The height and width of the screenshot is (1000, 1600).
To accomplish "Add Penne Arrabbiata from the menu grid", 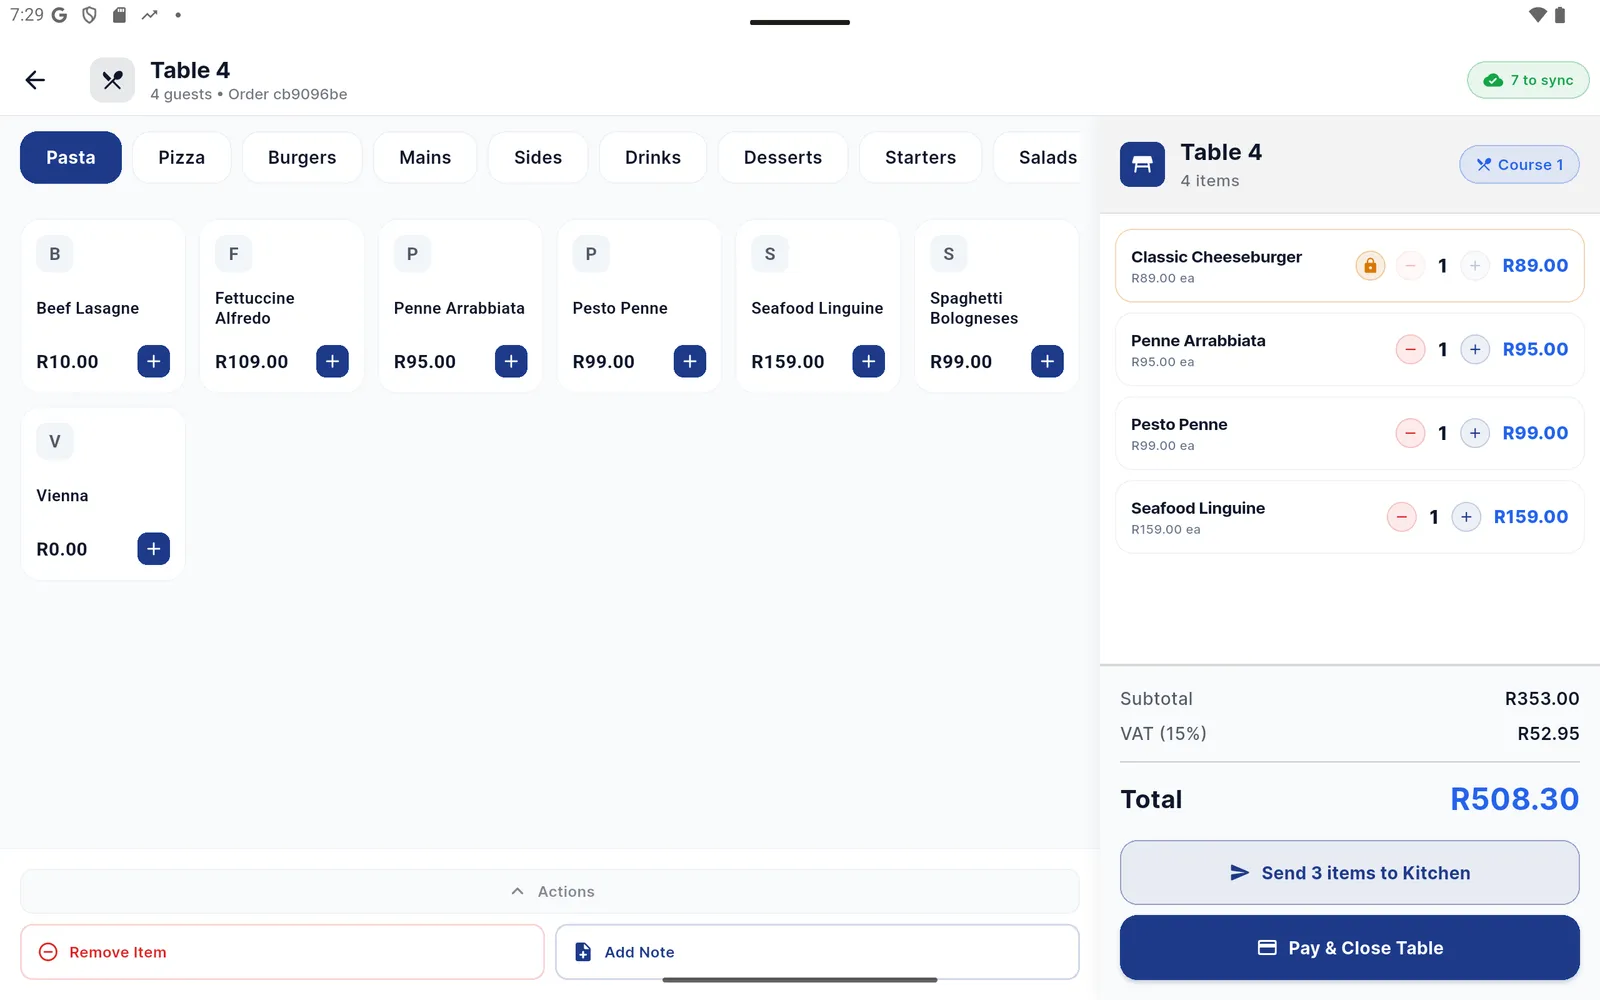I will point(511,361).
